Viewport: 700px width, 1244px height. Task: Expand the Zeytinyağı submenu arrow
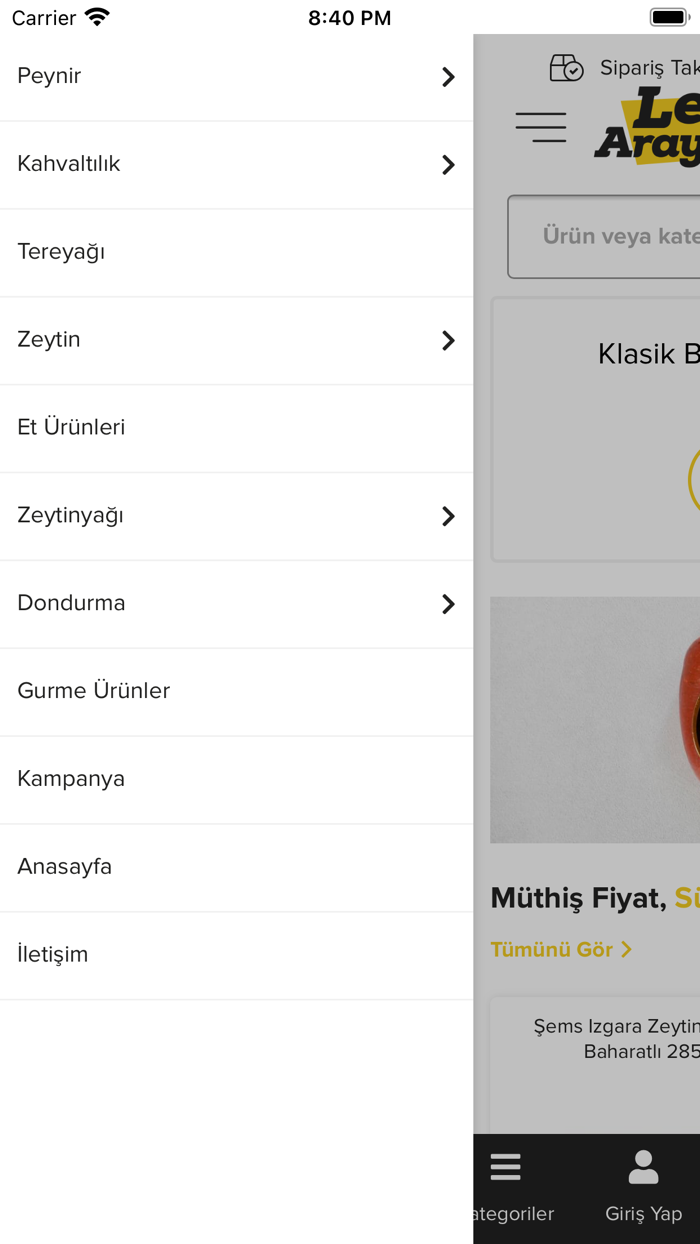tap(448, 516)
